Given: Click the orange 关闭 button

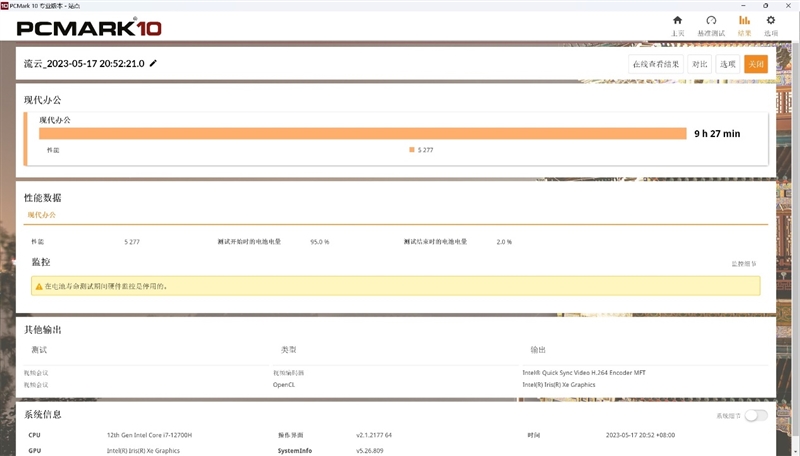Looking at the screenshot, I should (756, 64).
